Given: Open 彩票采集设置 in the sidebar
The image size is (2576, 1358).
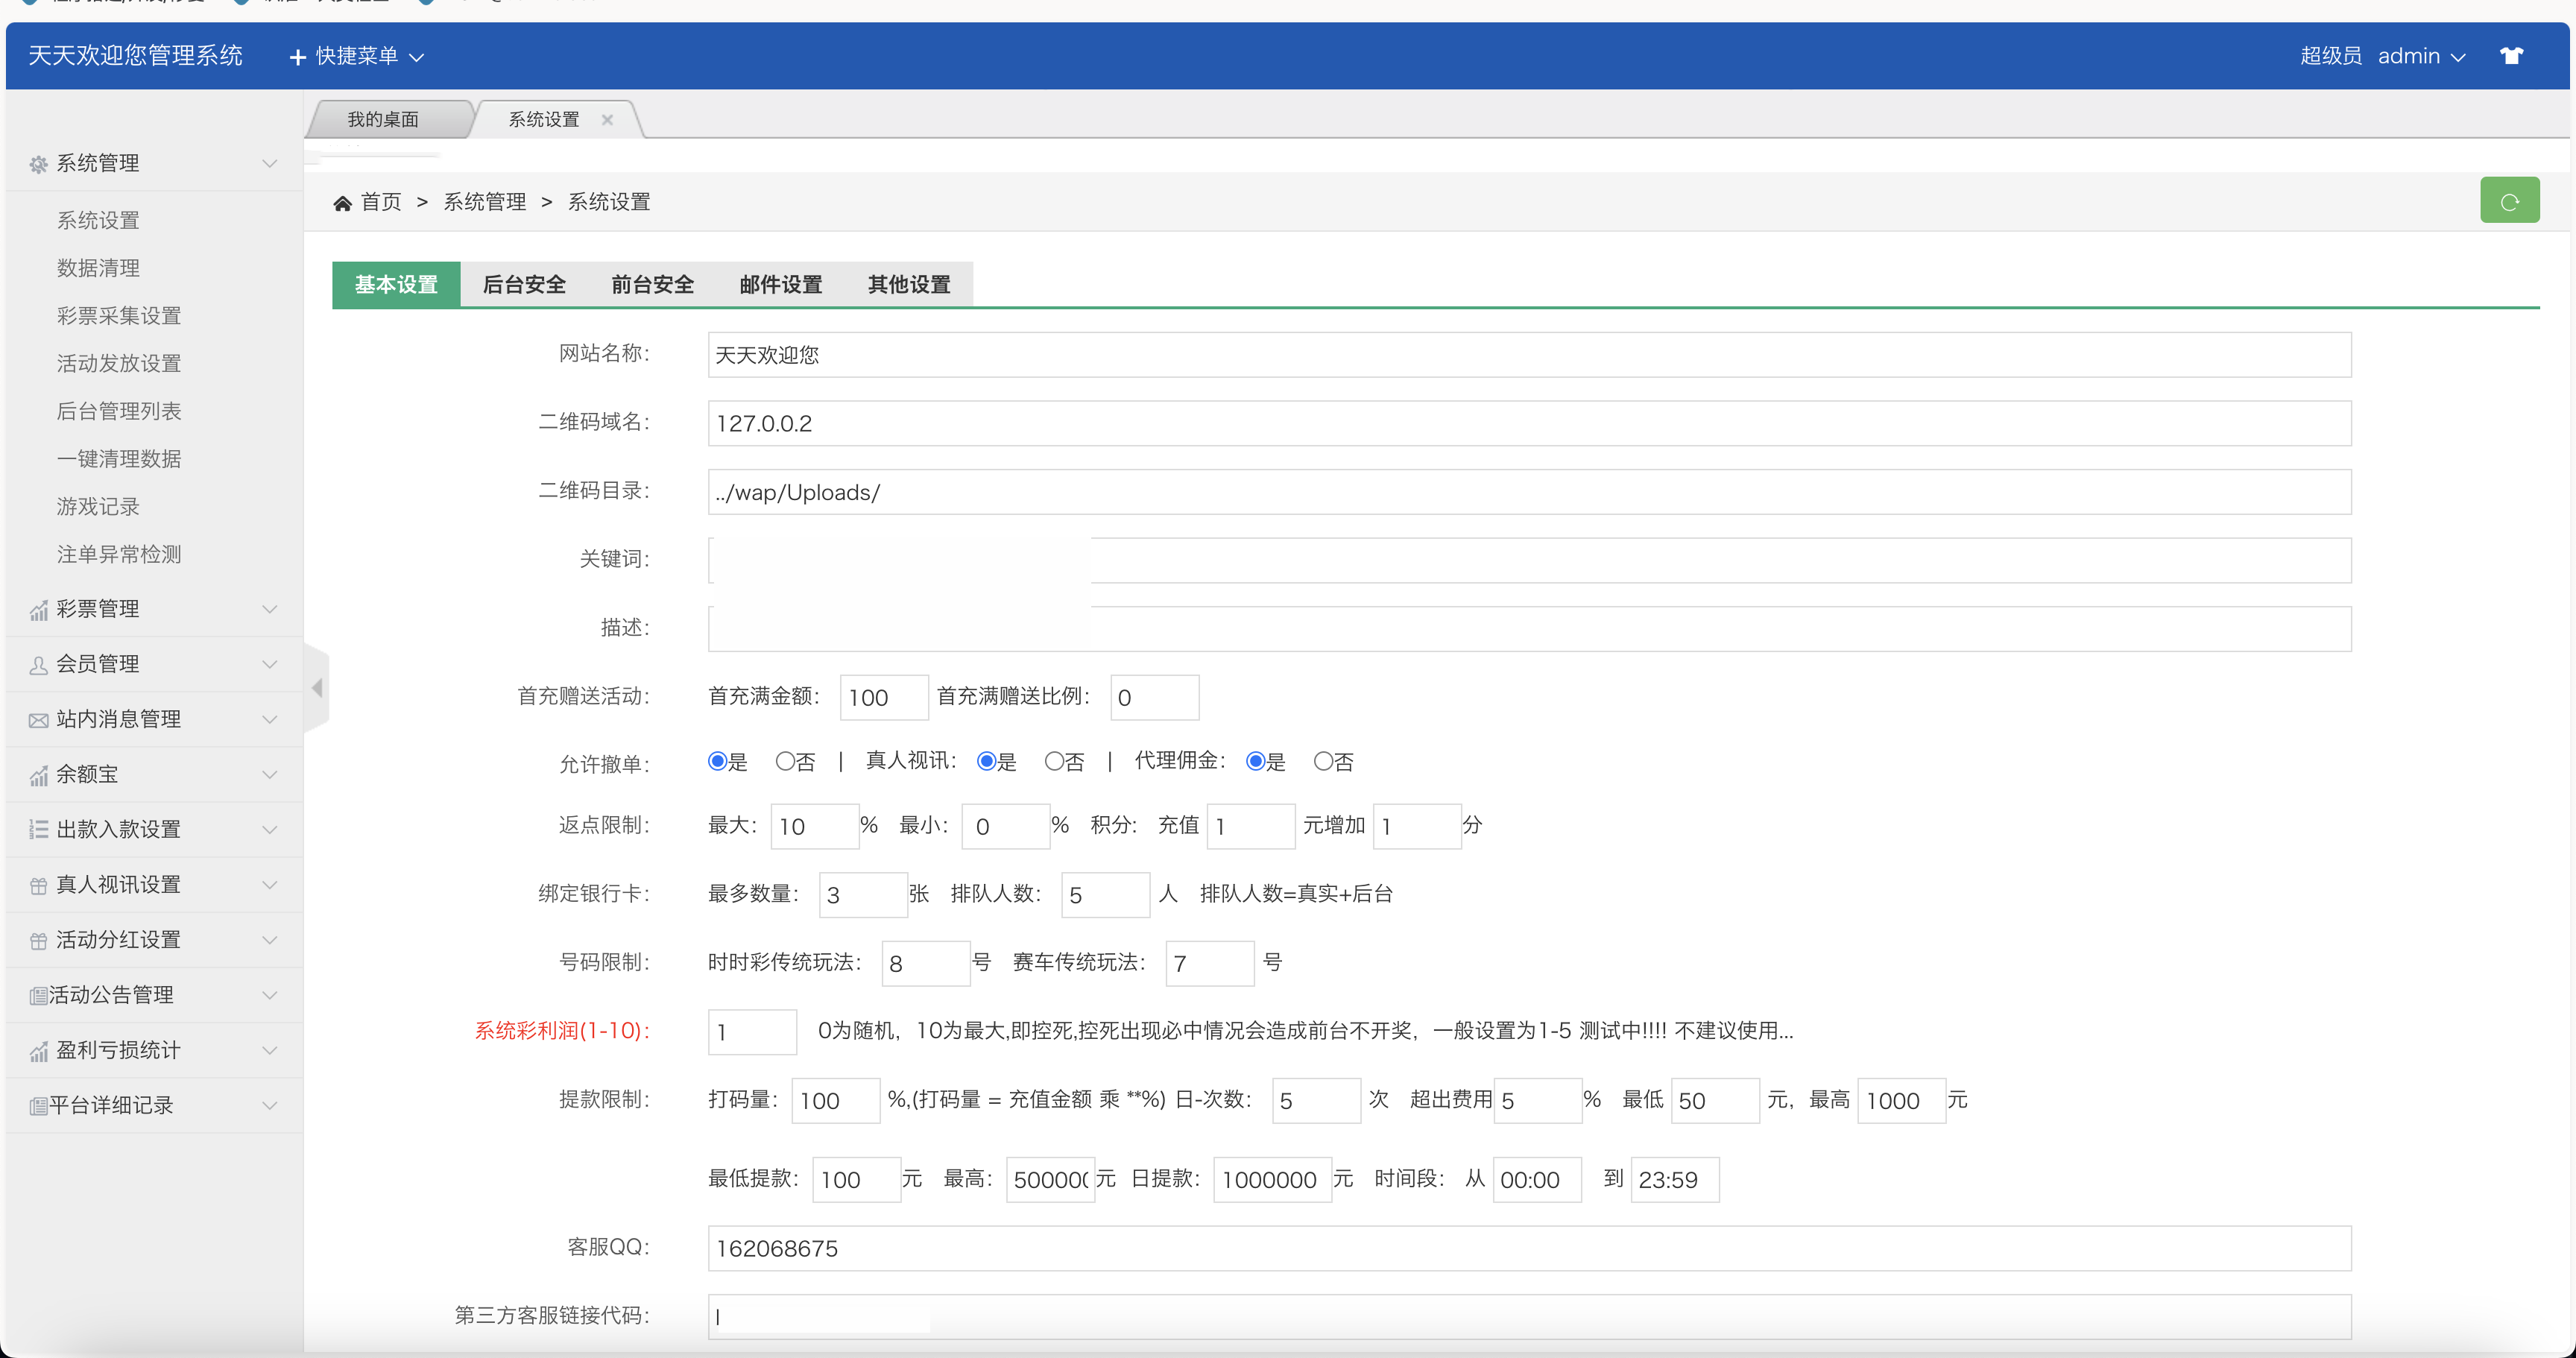Looking at the screenshot, I should 119,316.
